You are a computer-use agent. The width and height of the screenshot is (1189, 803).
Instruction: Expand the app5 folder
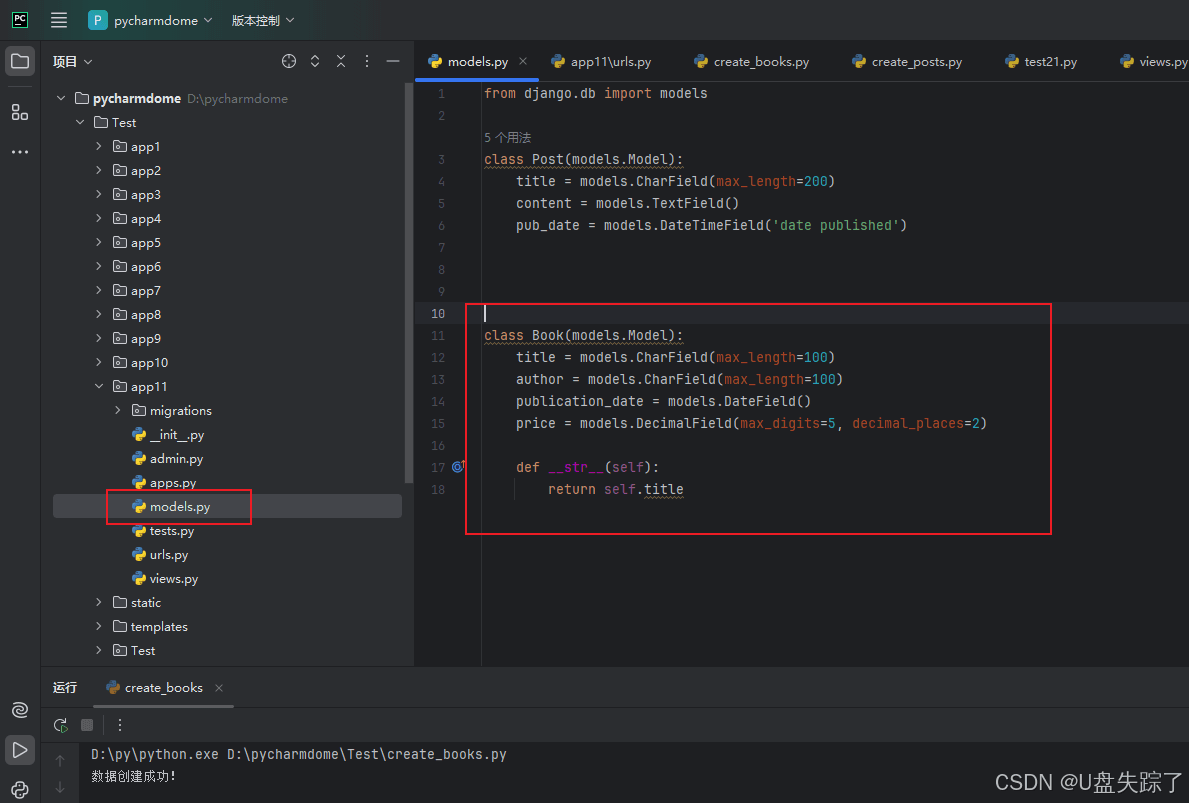pyautogui.click(x=99, y=243)
